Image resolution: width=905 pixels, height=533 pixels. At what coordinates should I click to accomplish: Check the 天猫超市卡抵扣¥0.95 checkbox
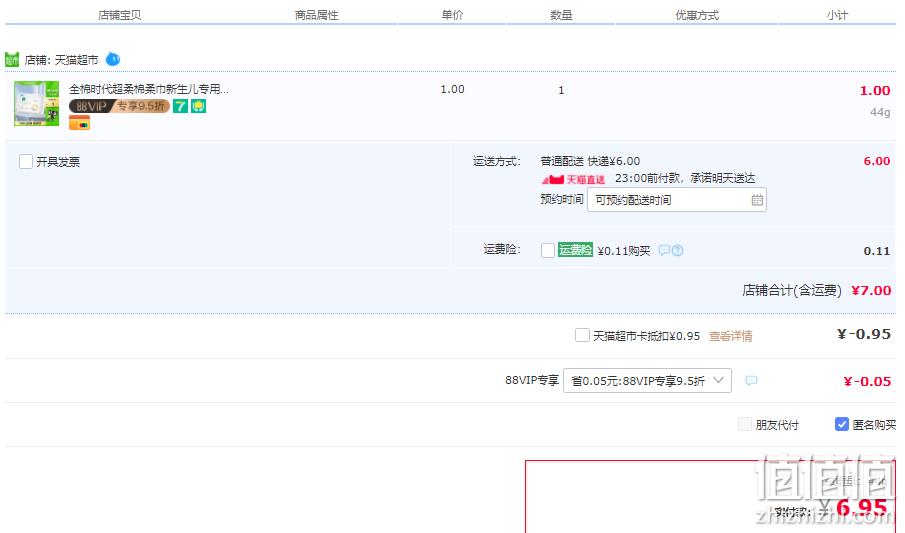(x=582, y=336)
